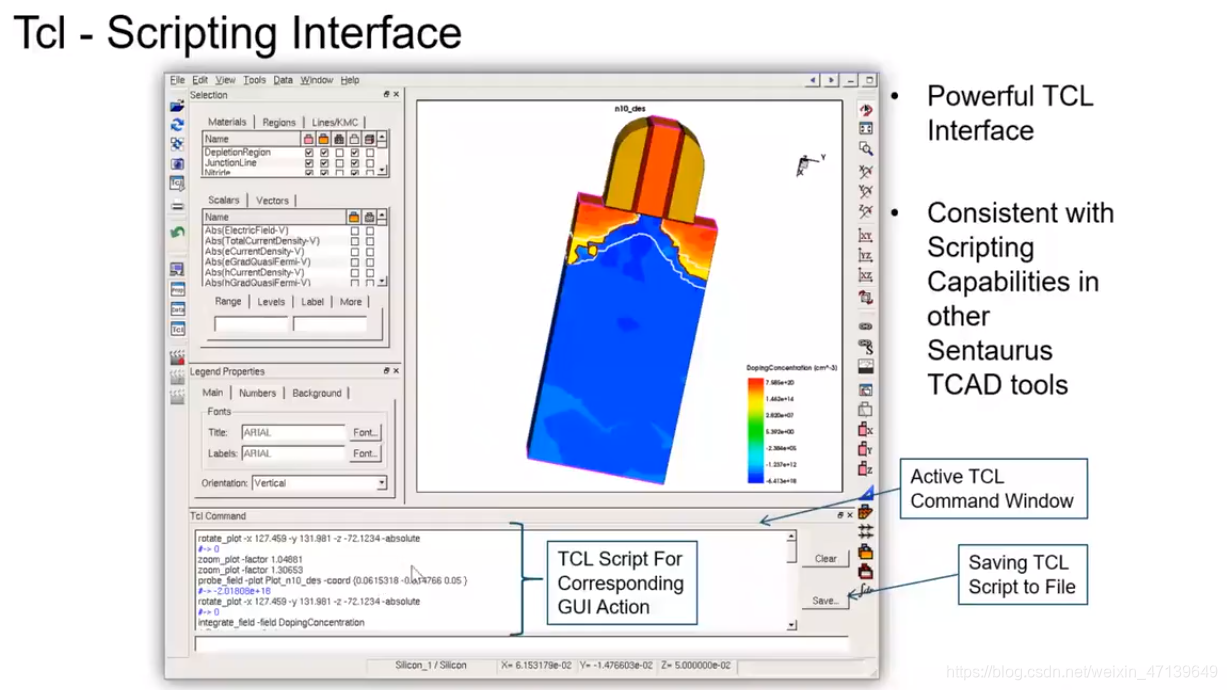Open the Edit menu

pos(200,80)
